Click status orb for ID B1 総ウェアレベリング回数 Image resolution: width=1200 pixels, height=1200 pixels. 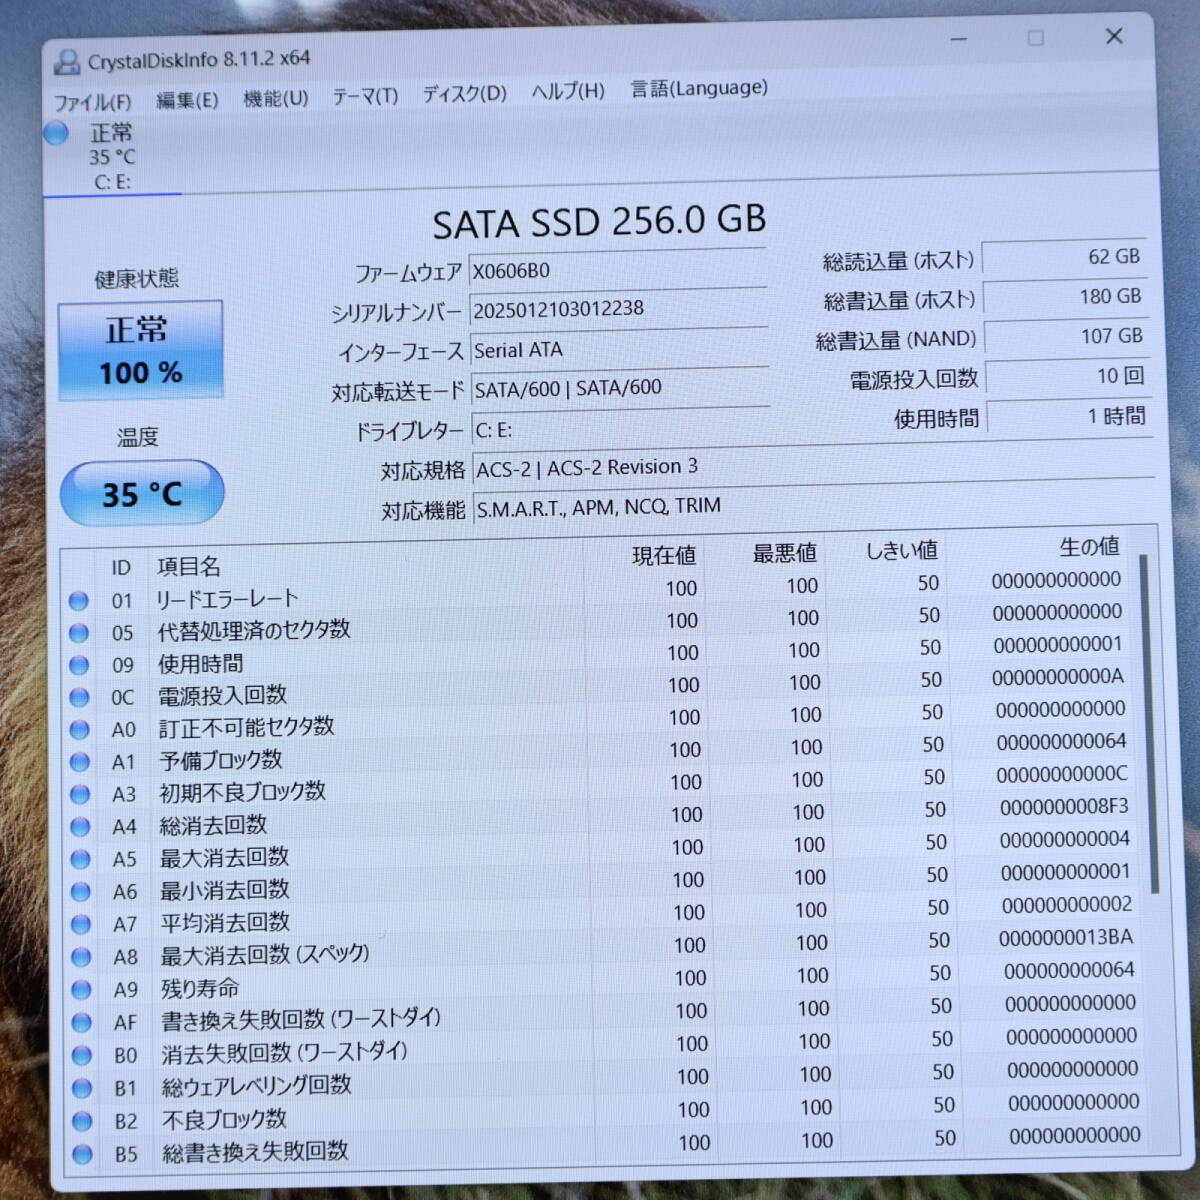pos(82,1088)
